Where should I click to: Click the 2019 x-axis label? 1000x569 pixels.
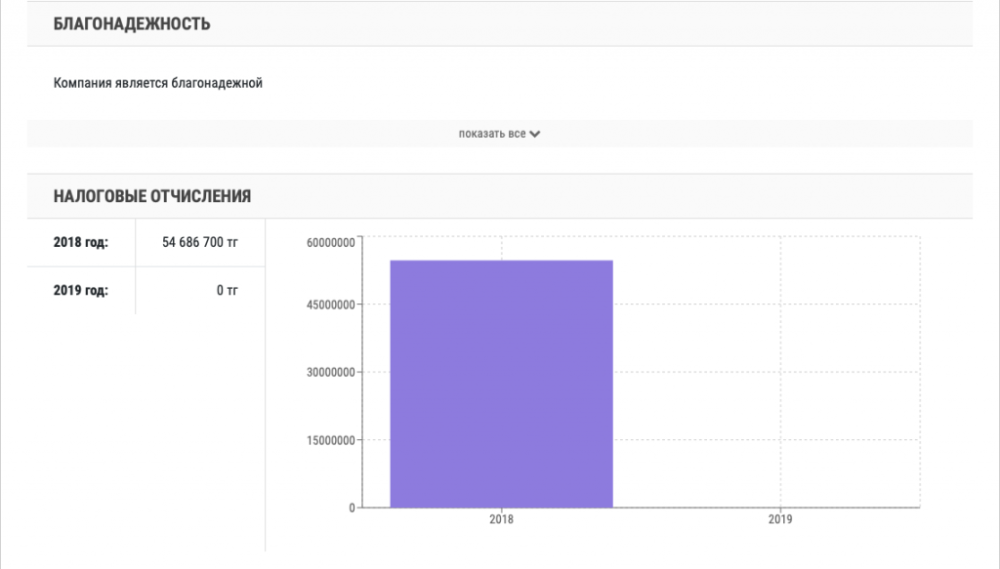(780, 521)
